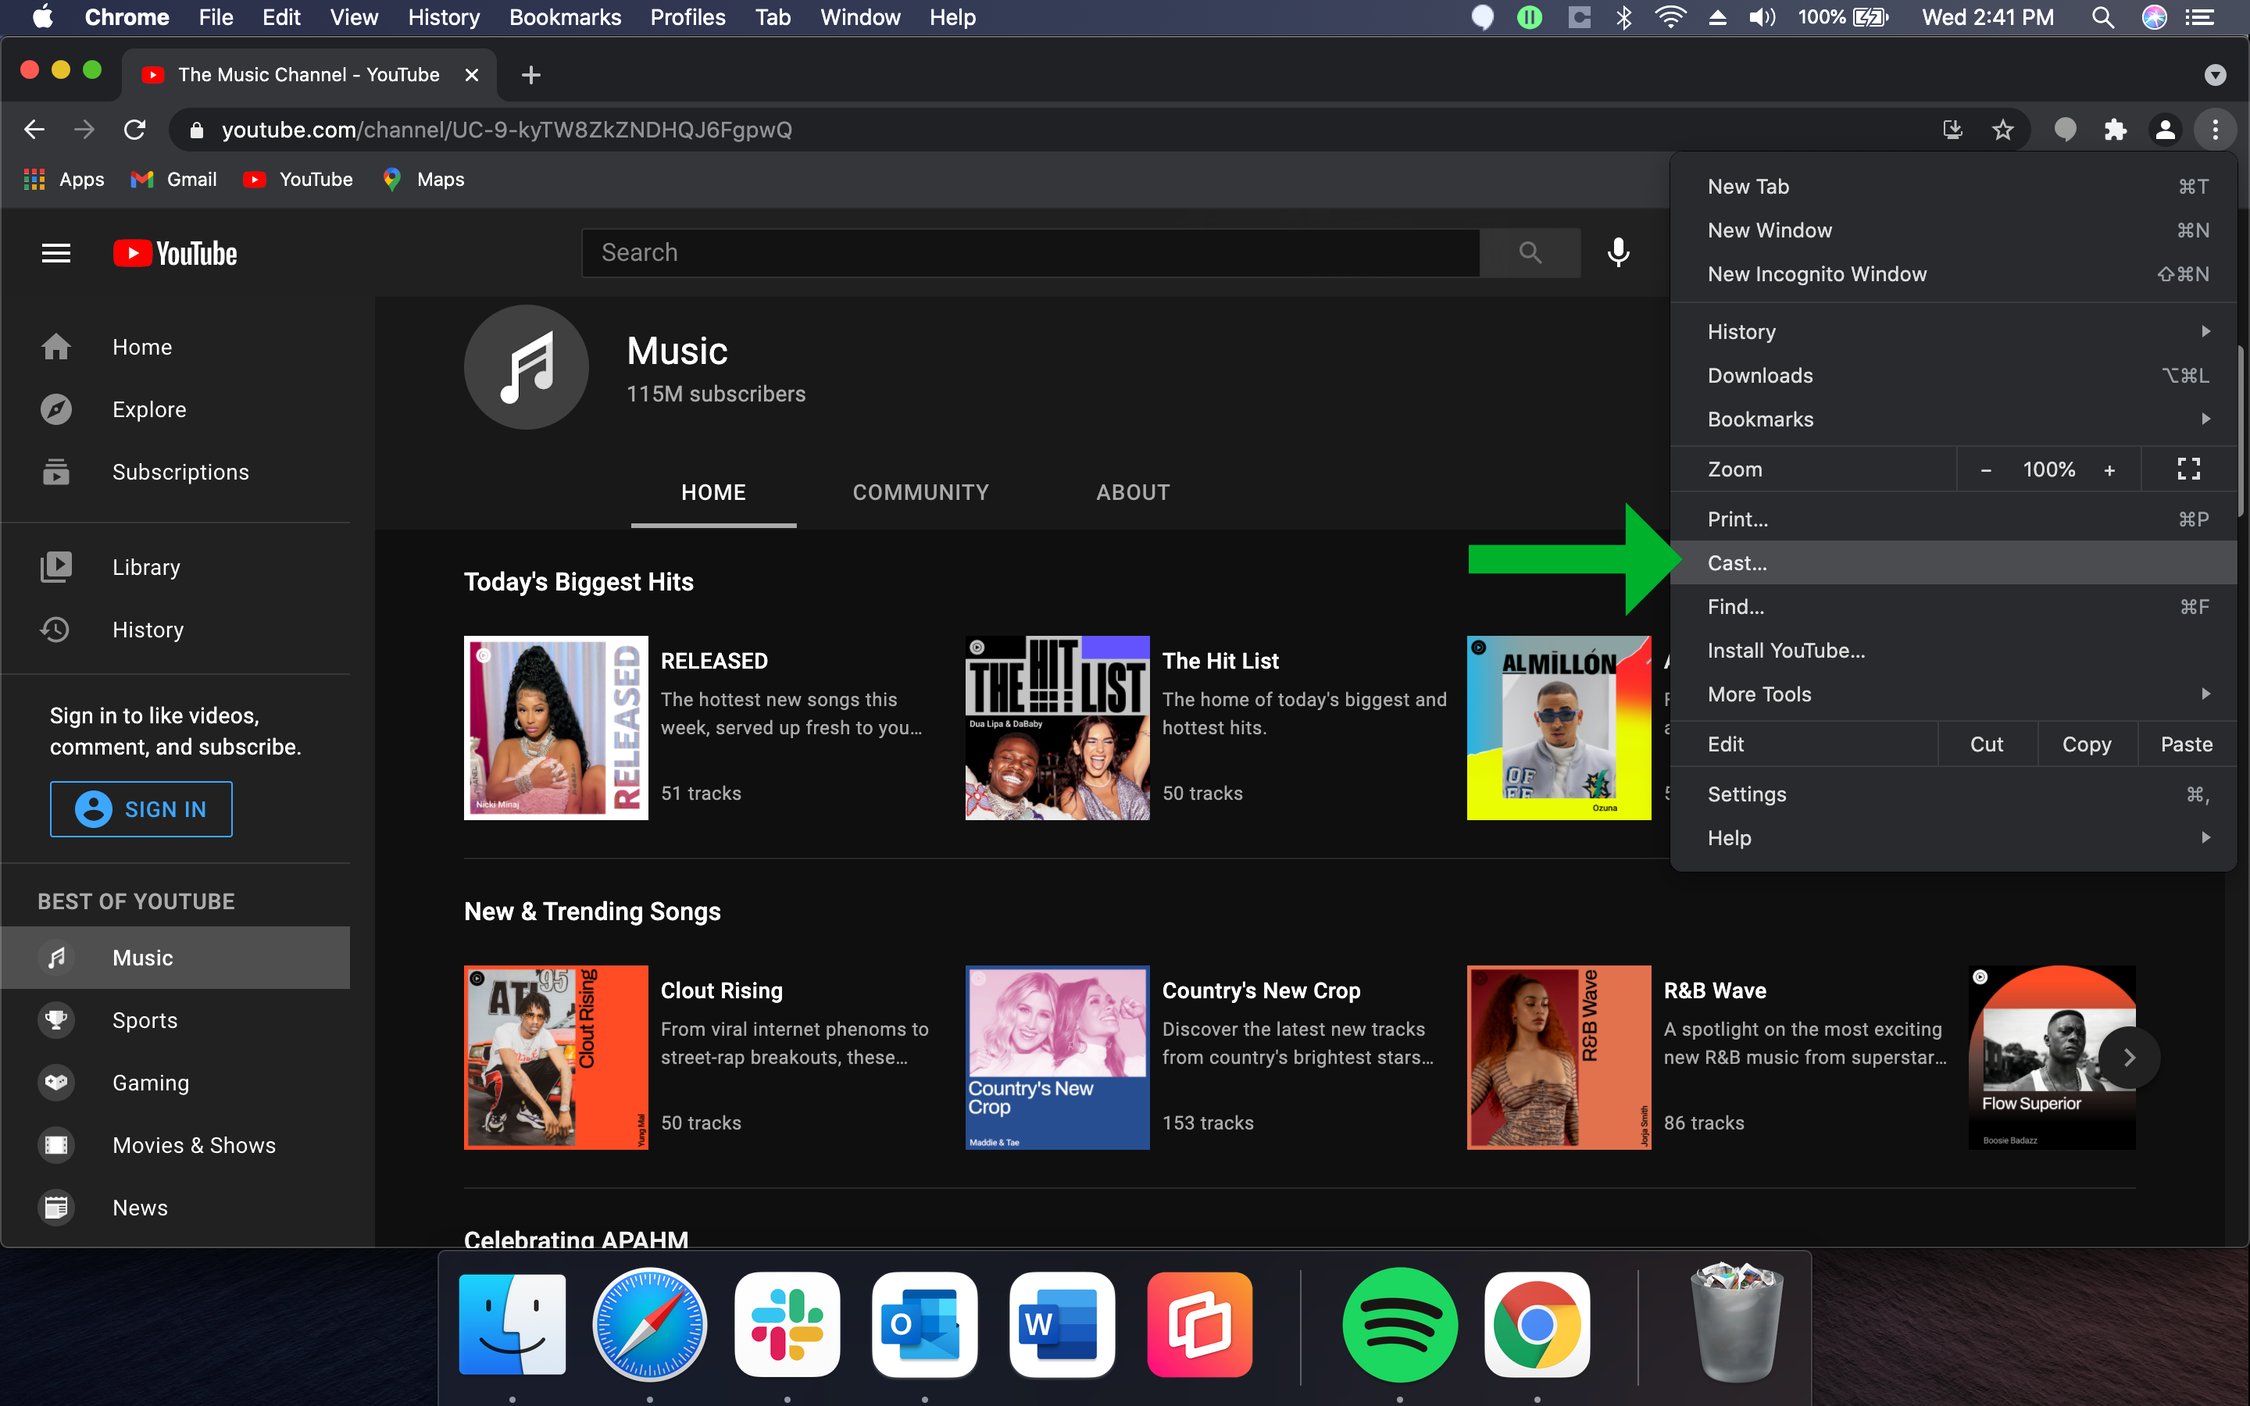Expand the History submenu in Chrome menu
Screen dimensions: 2250x1406
coord(1741,331)
